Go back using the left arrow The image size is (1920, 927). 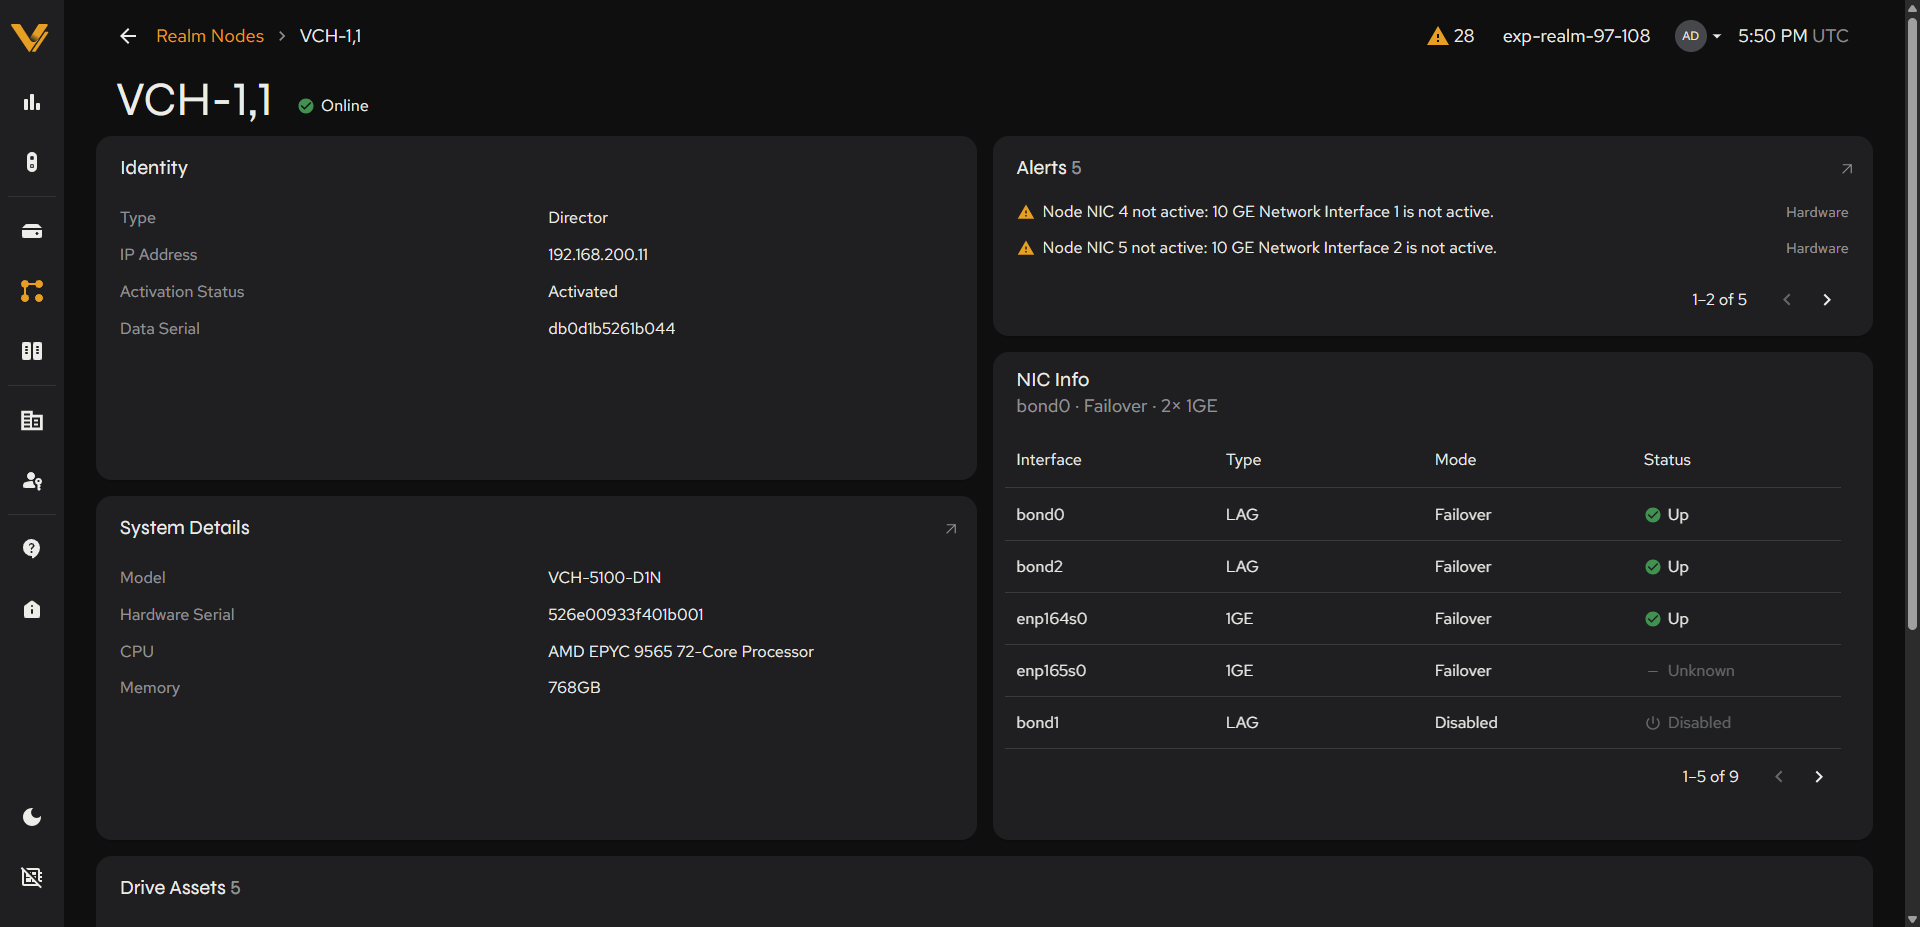128,36
